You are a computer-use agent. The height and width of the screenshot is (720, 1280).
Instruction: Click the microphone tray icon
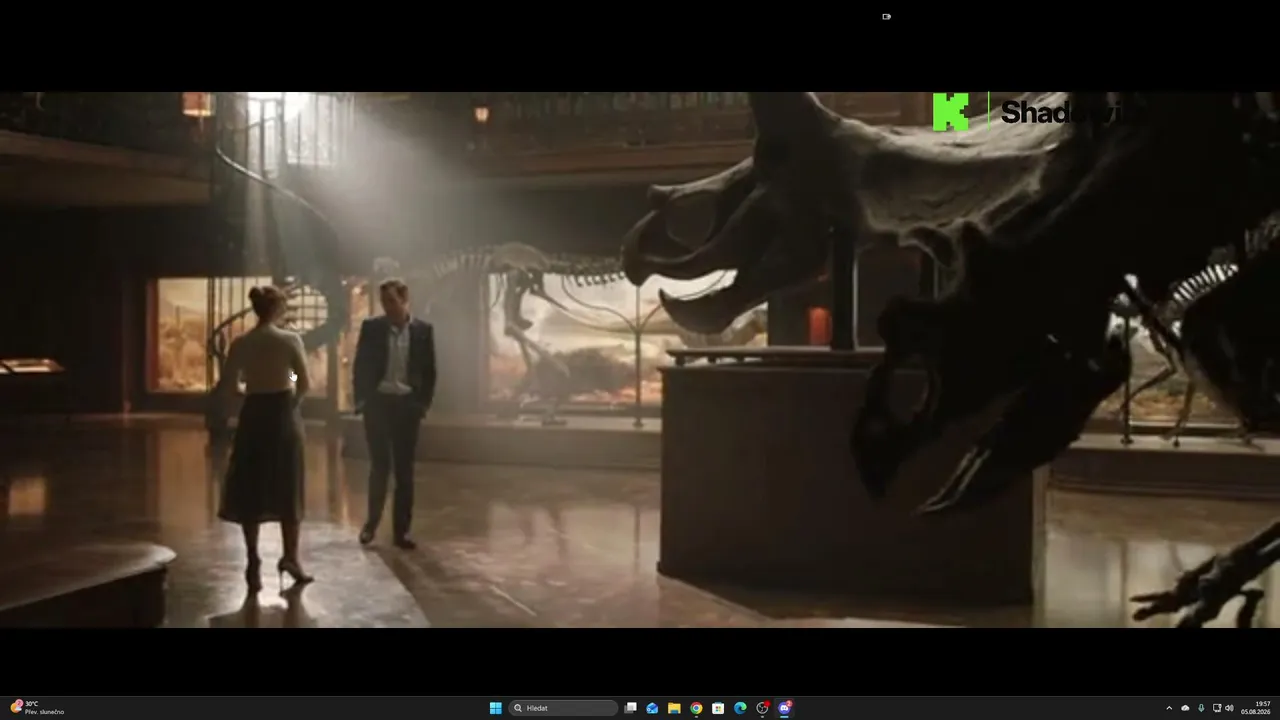[1201, 708]
